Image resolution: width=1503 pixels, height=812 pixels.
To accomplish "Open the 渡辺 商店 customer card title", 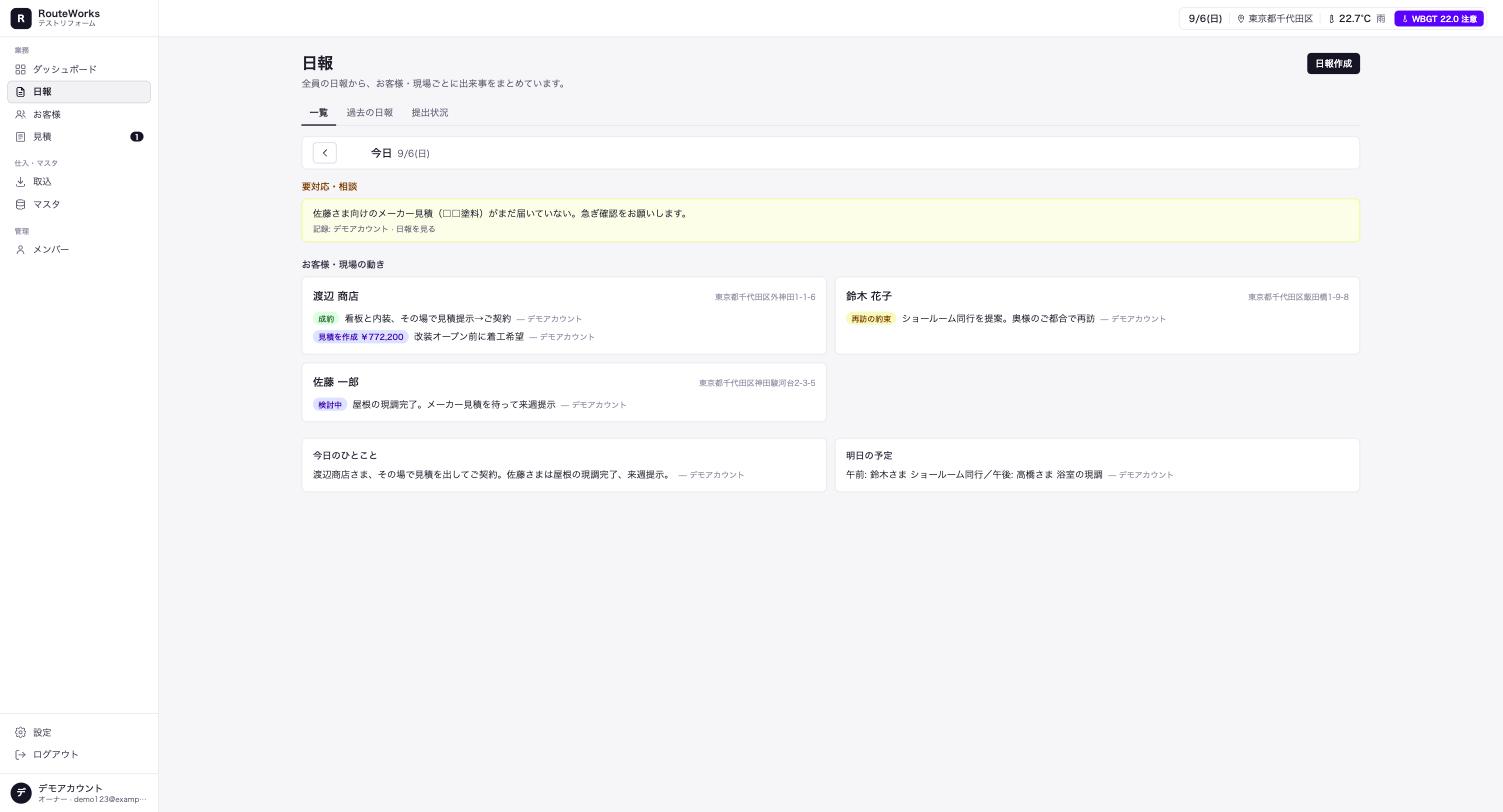I will (336, 297).
